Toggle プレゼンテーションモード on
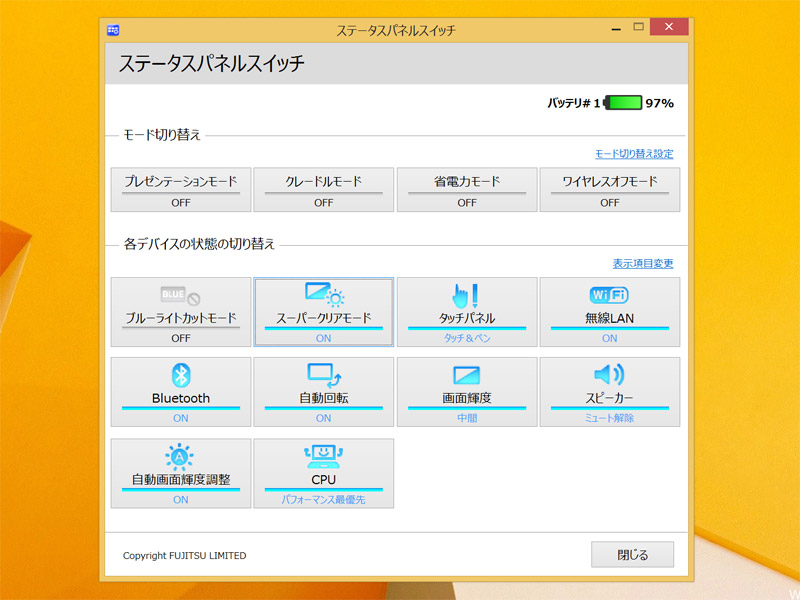800x600 pixels. click(180, 190)
